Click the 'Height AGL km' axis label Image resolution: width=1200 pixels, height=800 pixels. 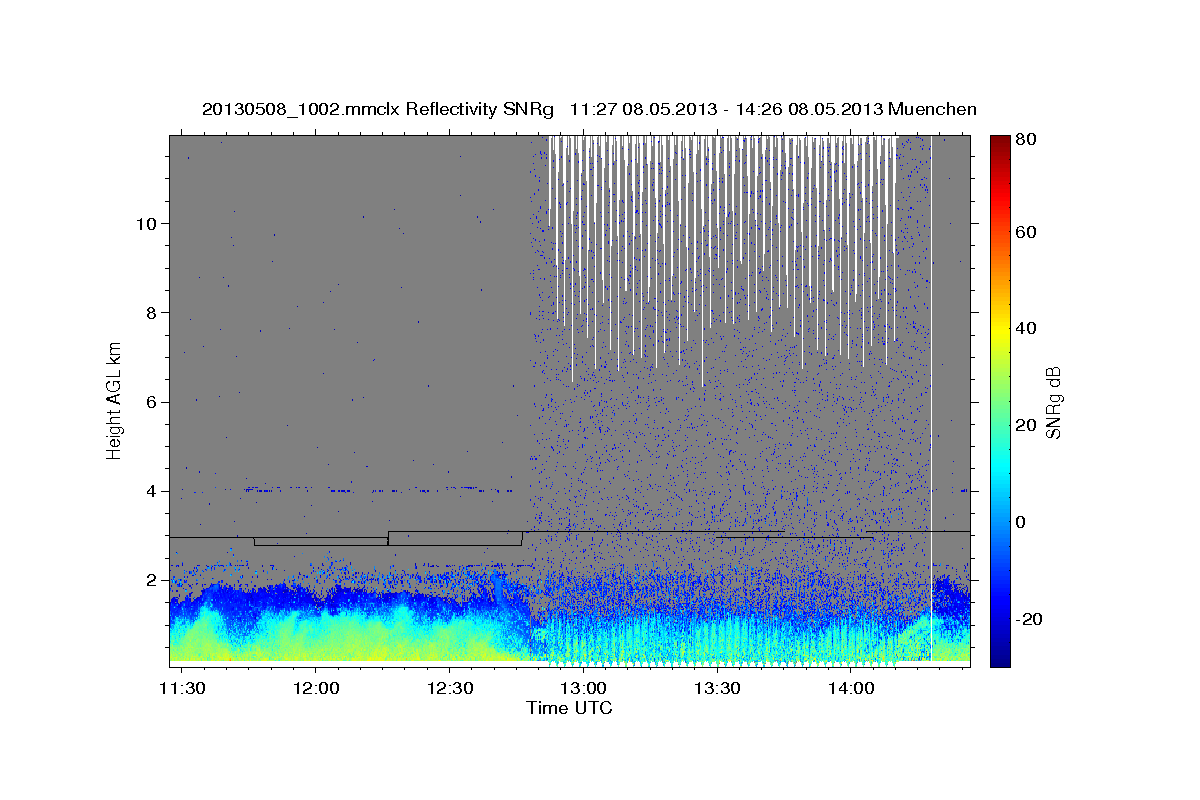[115, 399]
